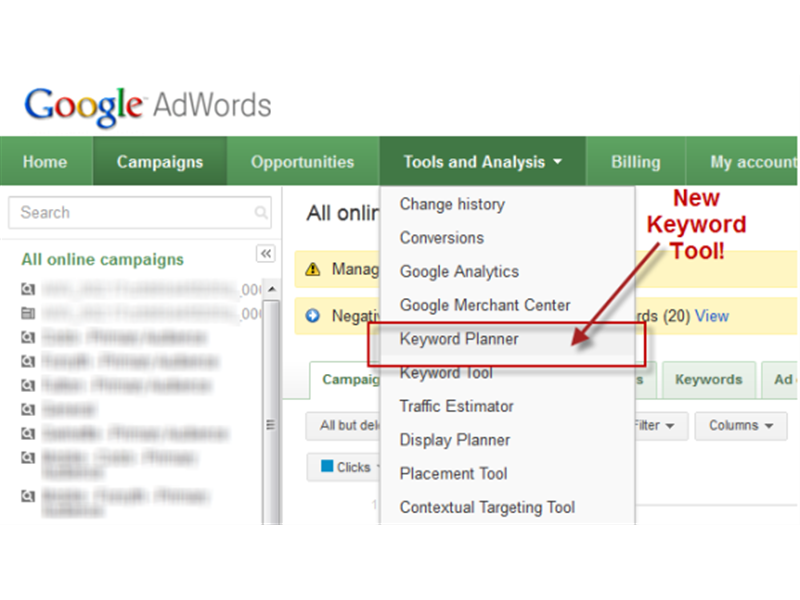Collapse the sidebar with double-chevron button
The image size is (800, 600).
(x=266, y=254)
